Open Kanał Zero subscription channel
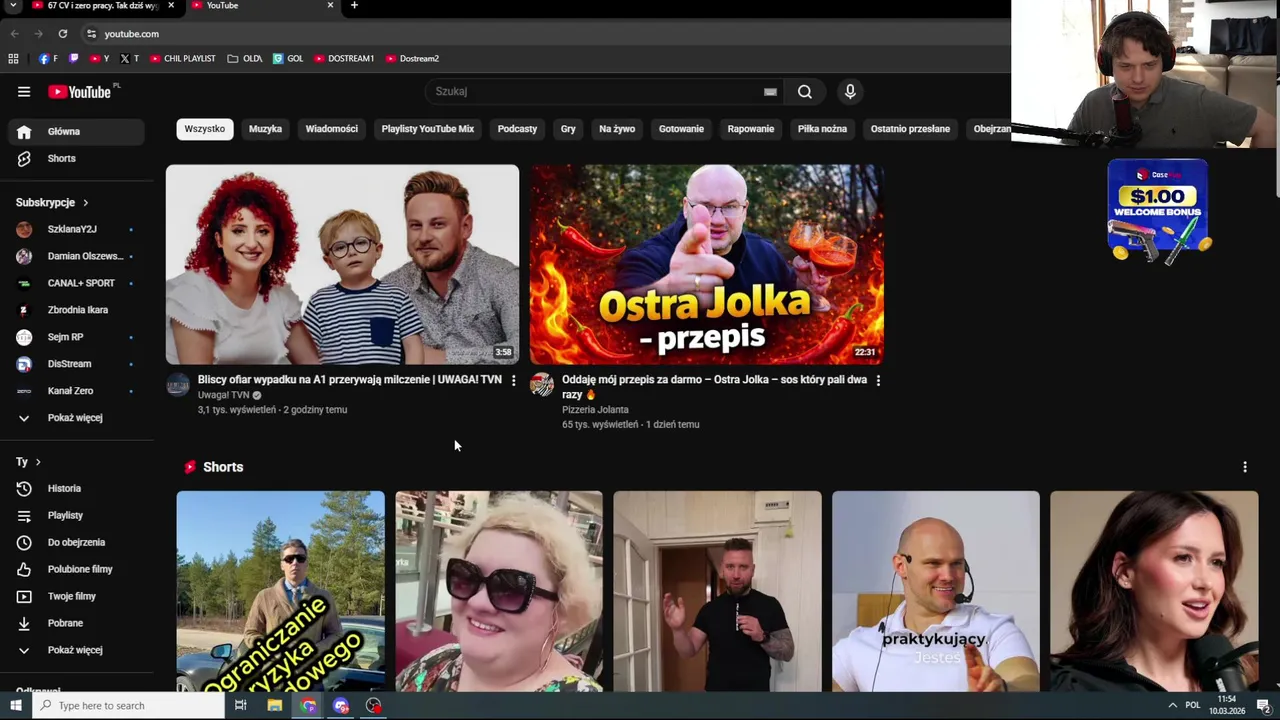 coord(76,392)
